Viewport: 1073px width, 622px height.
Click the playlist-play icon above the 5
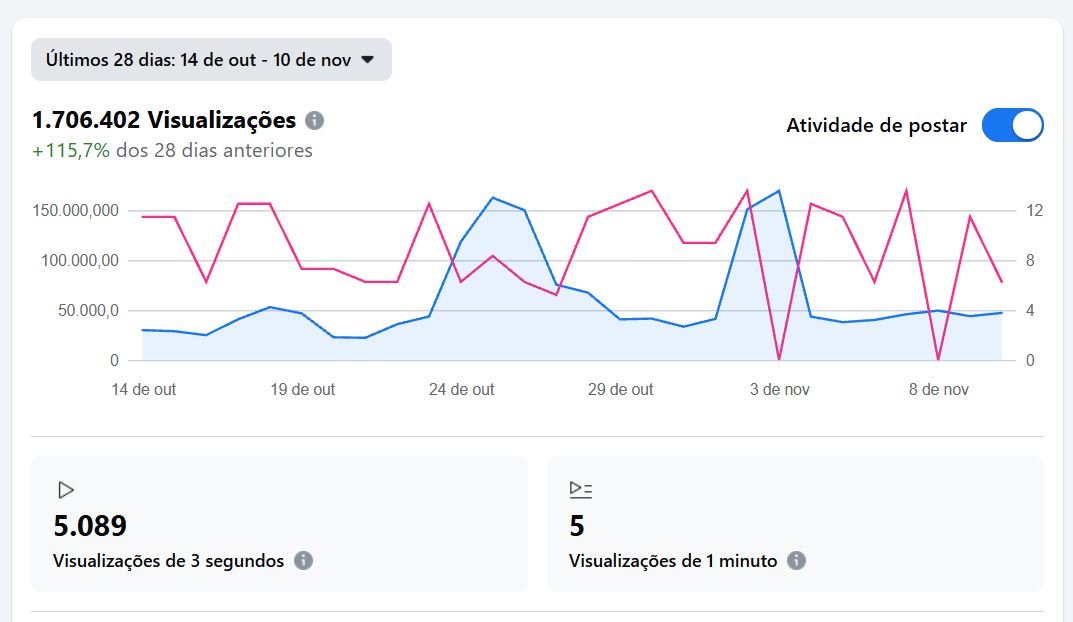pos(580,489)
